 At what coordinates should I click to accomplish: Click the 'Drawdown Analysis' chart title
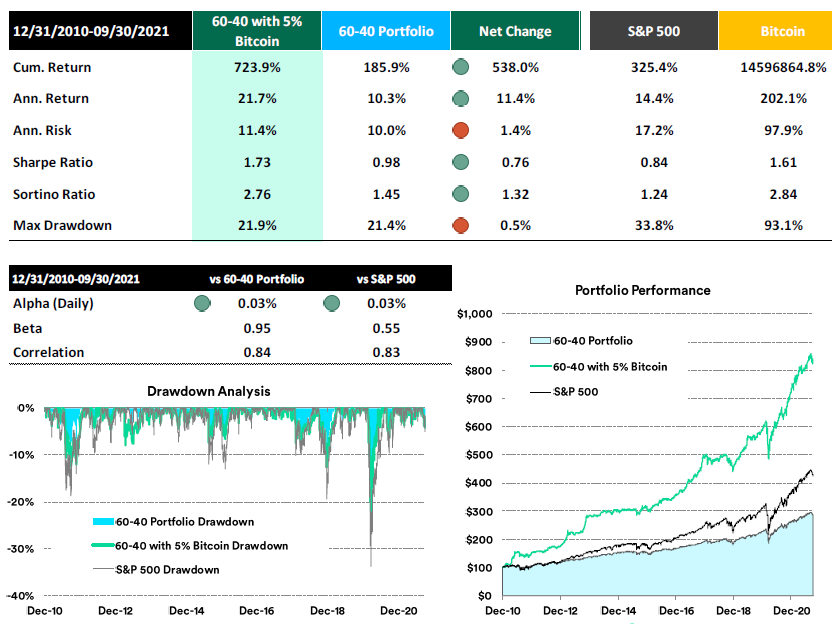209,391
